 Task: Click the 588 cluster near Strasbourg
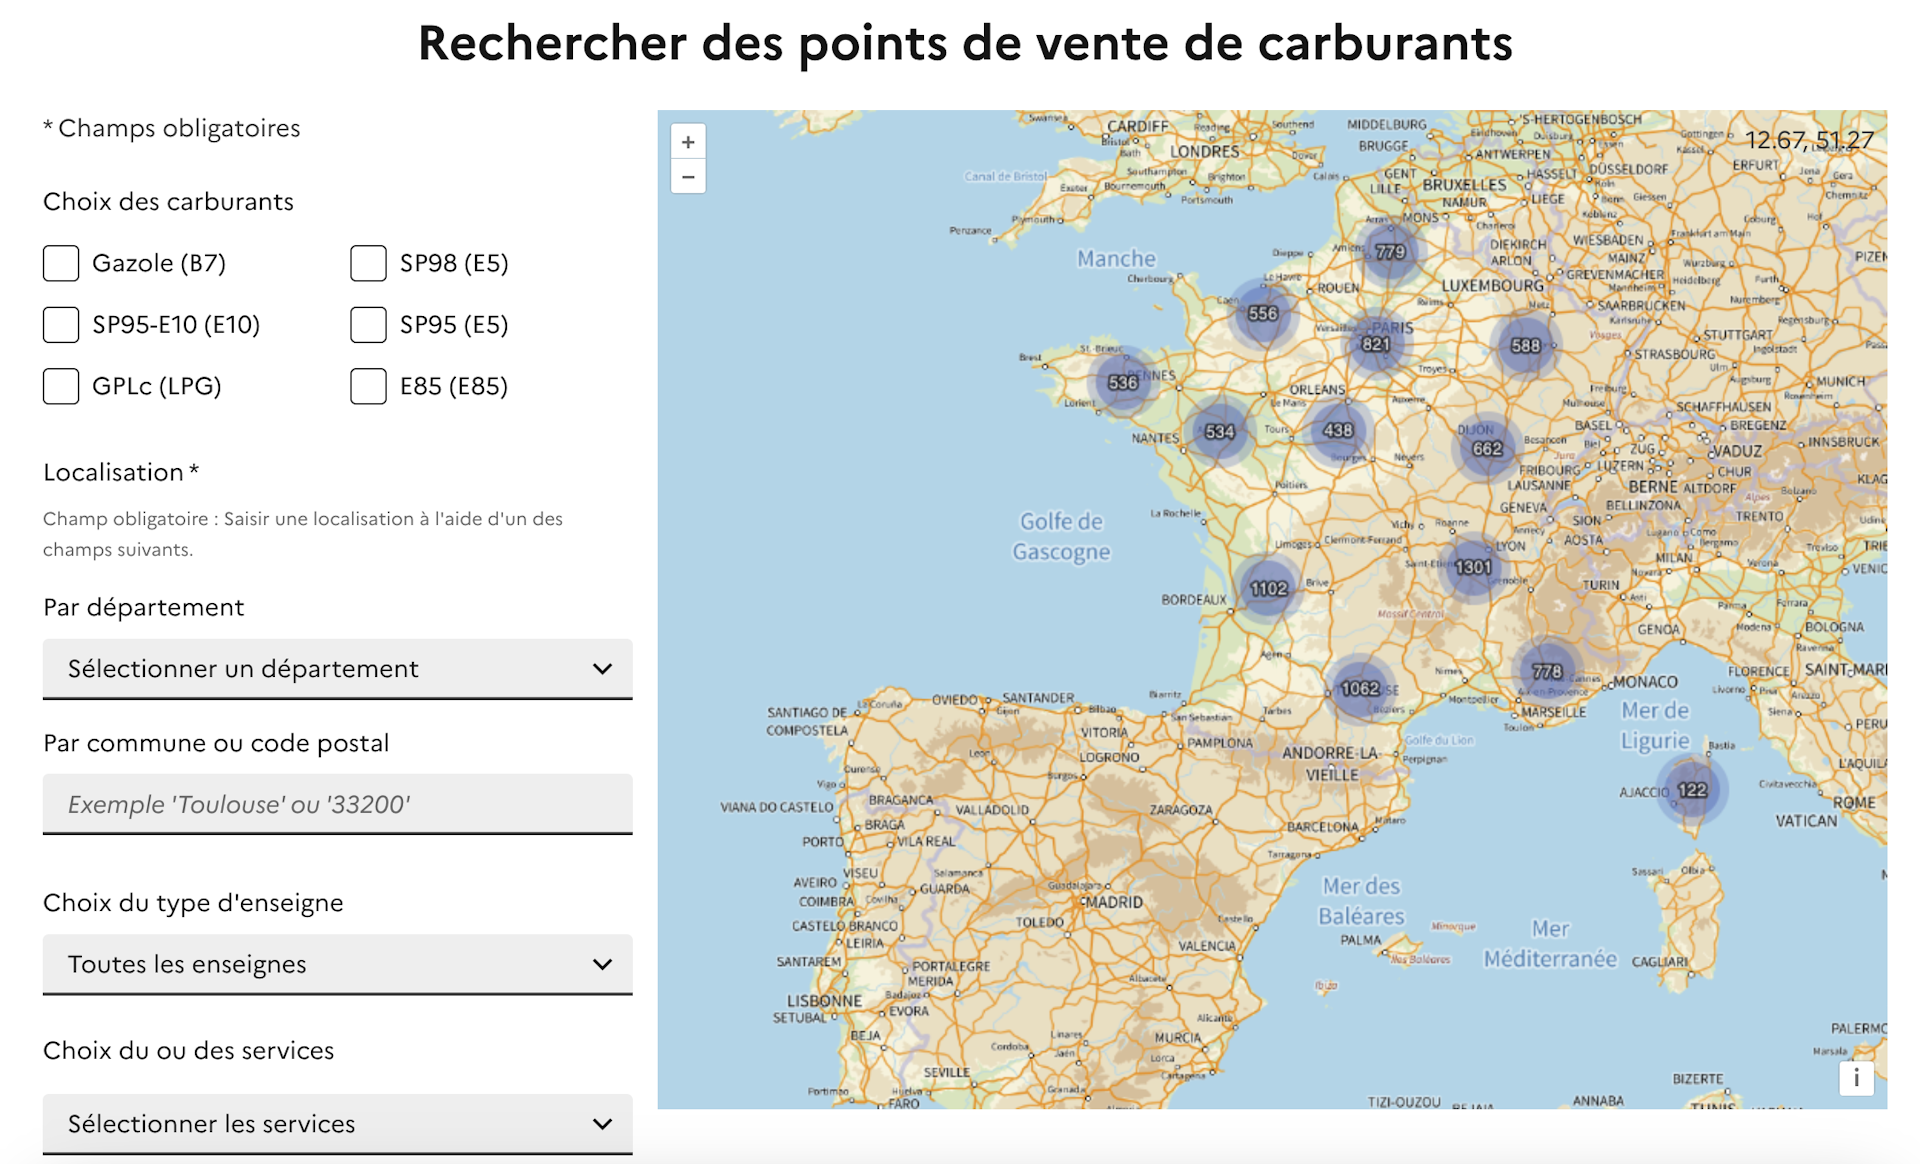(x=1525, y=346)
